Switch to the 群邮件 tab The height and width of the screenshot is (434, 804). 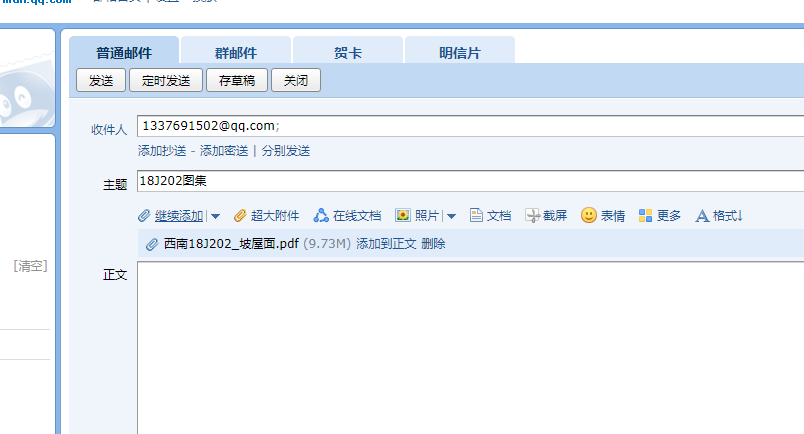(236, 51)
